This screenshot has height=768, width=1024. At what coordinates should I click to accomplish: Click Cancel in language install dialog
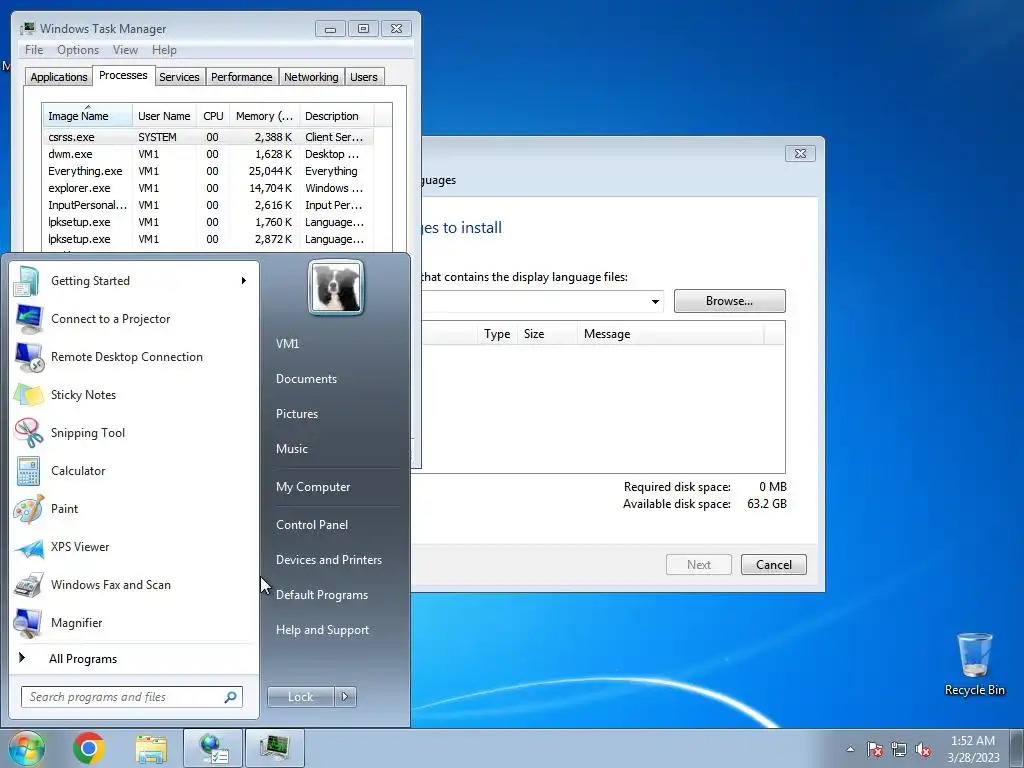point(774,565)
